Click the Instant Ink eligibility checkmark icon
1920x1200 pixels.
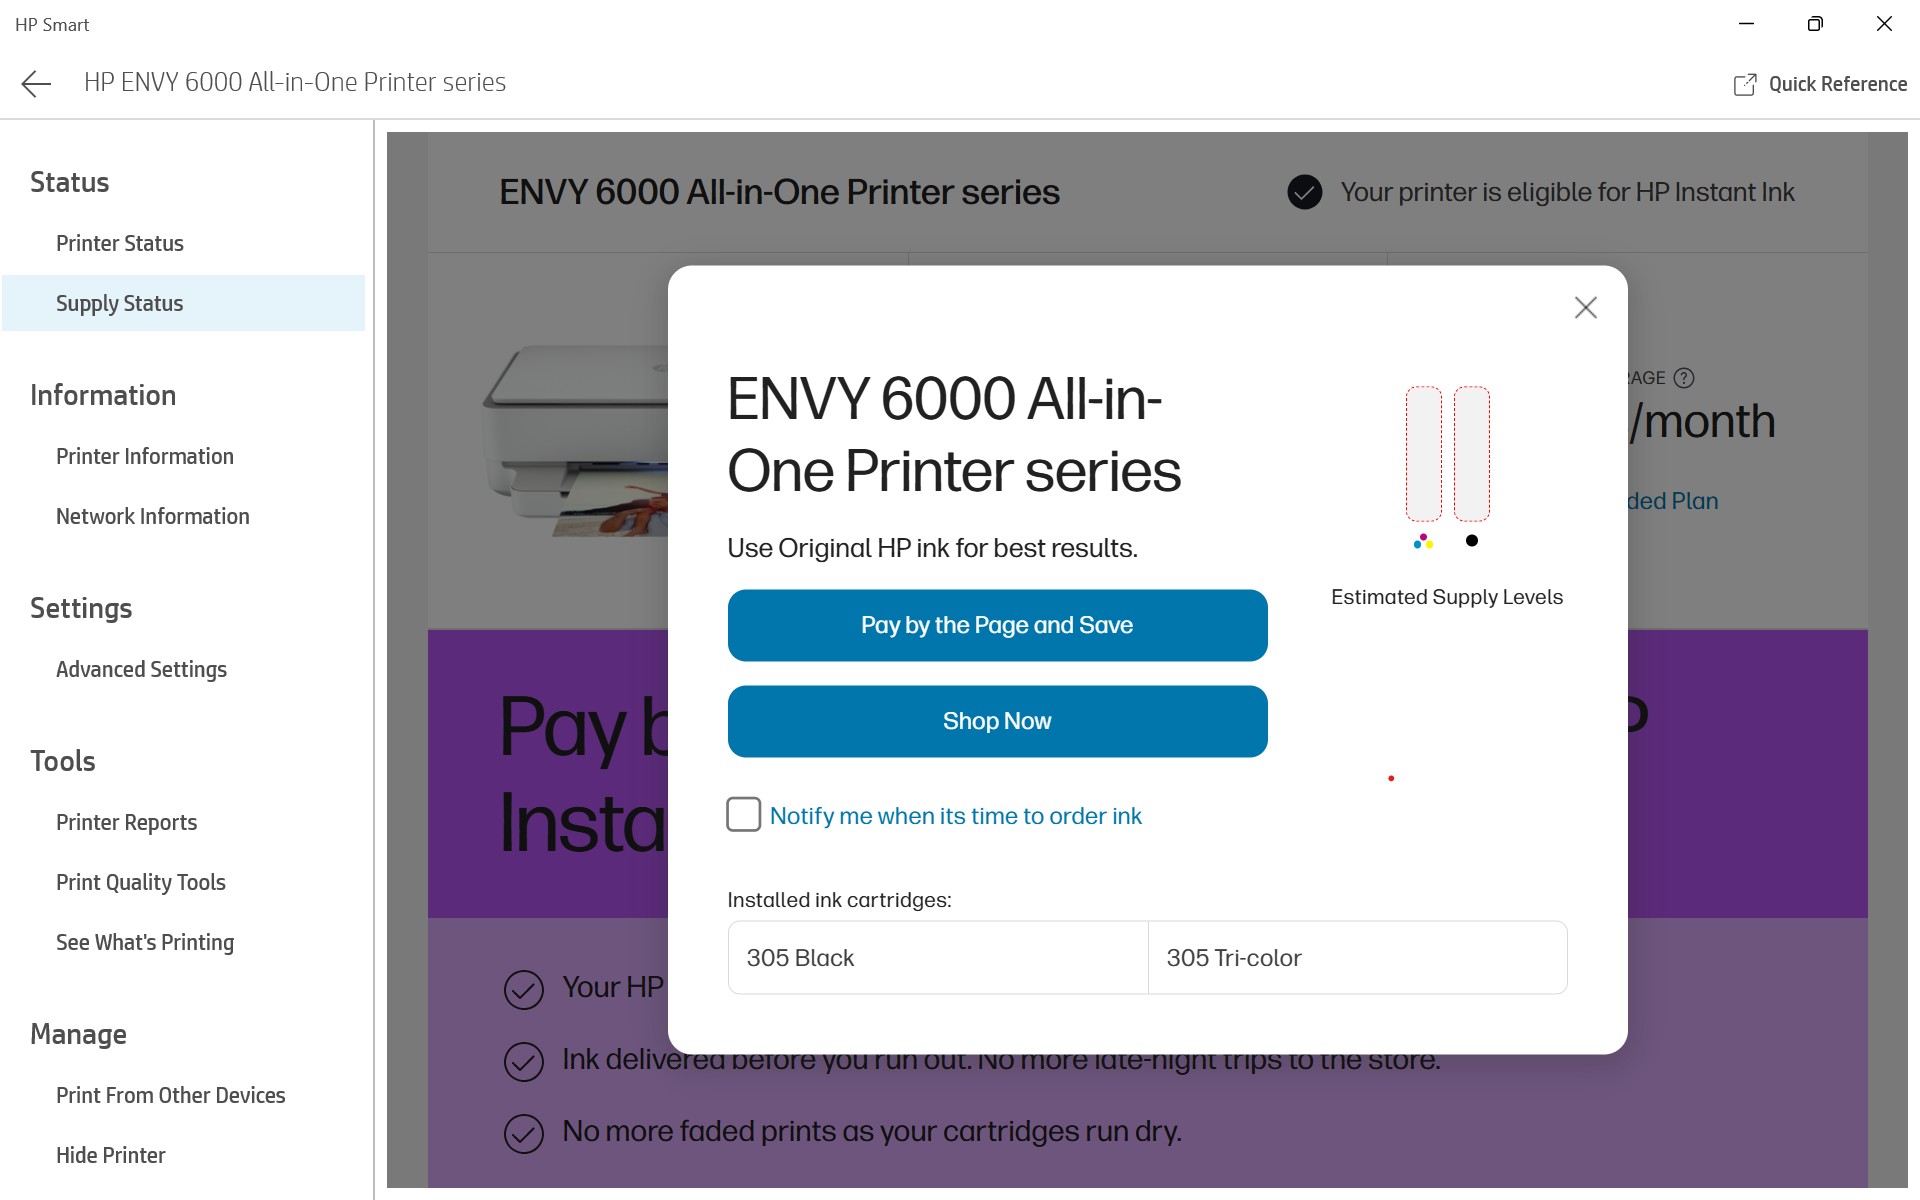pos(1304,192)
